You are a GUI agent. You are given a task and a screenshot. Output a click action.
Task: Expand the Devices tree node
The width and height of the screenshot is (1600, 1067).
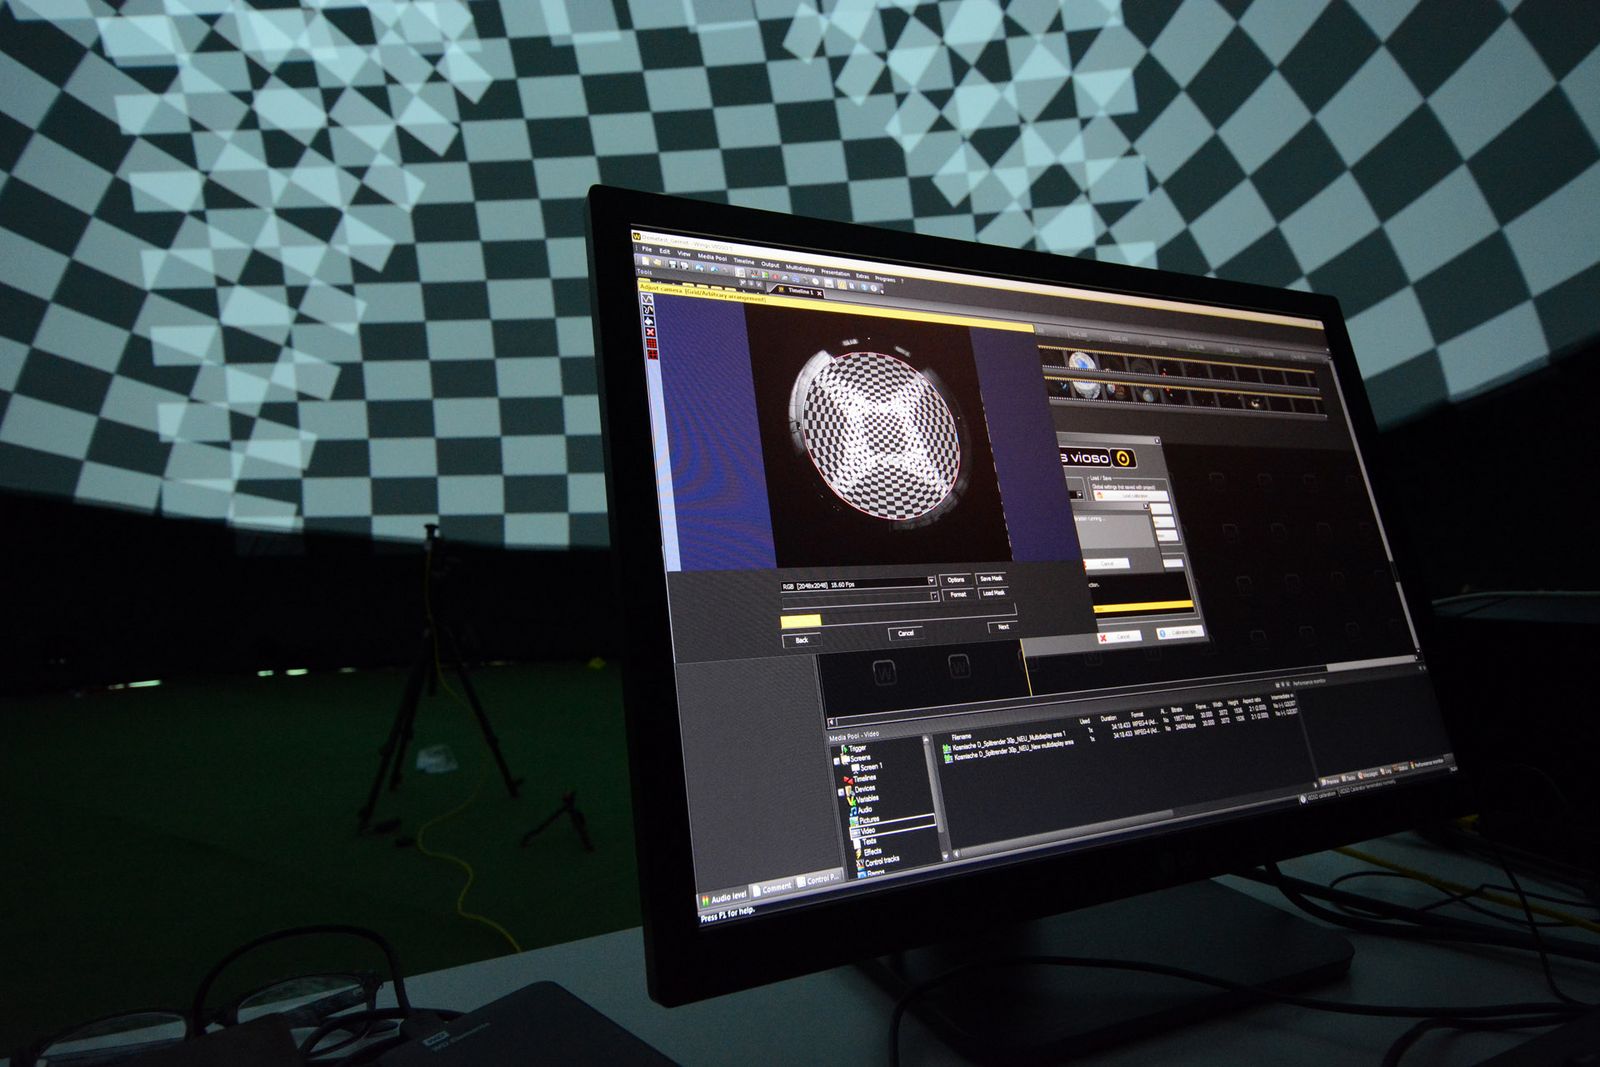pyautogui.click(x=841, y=793)
